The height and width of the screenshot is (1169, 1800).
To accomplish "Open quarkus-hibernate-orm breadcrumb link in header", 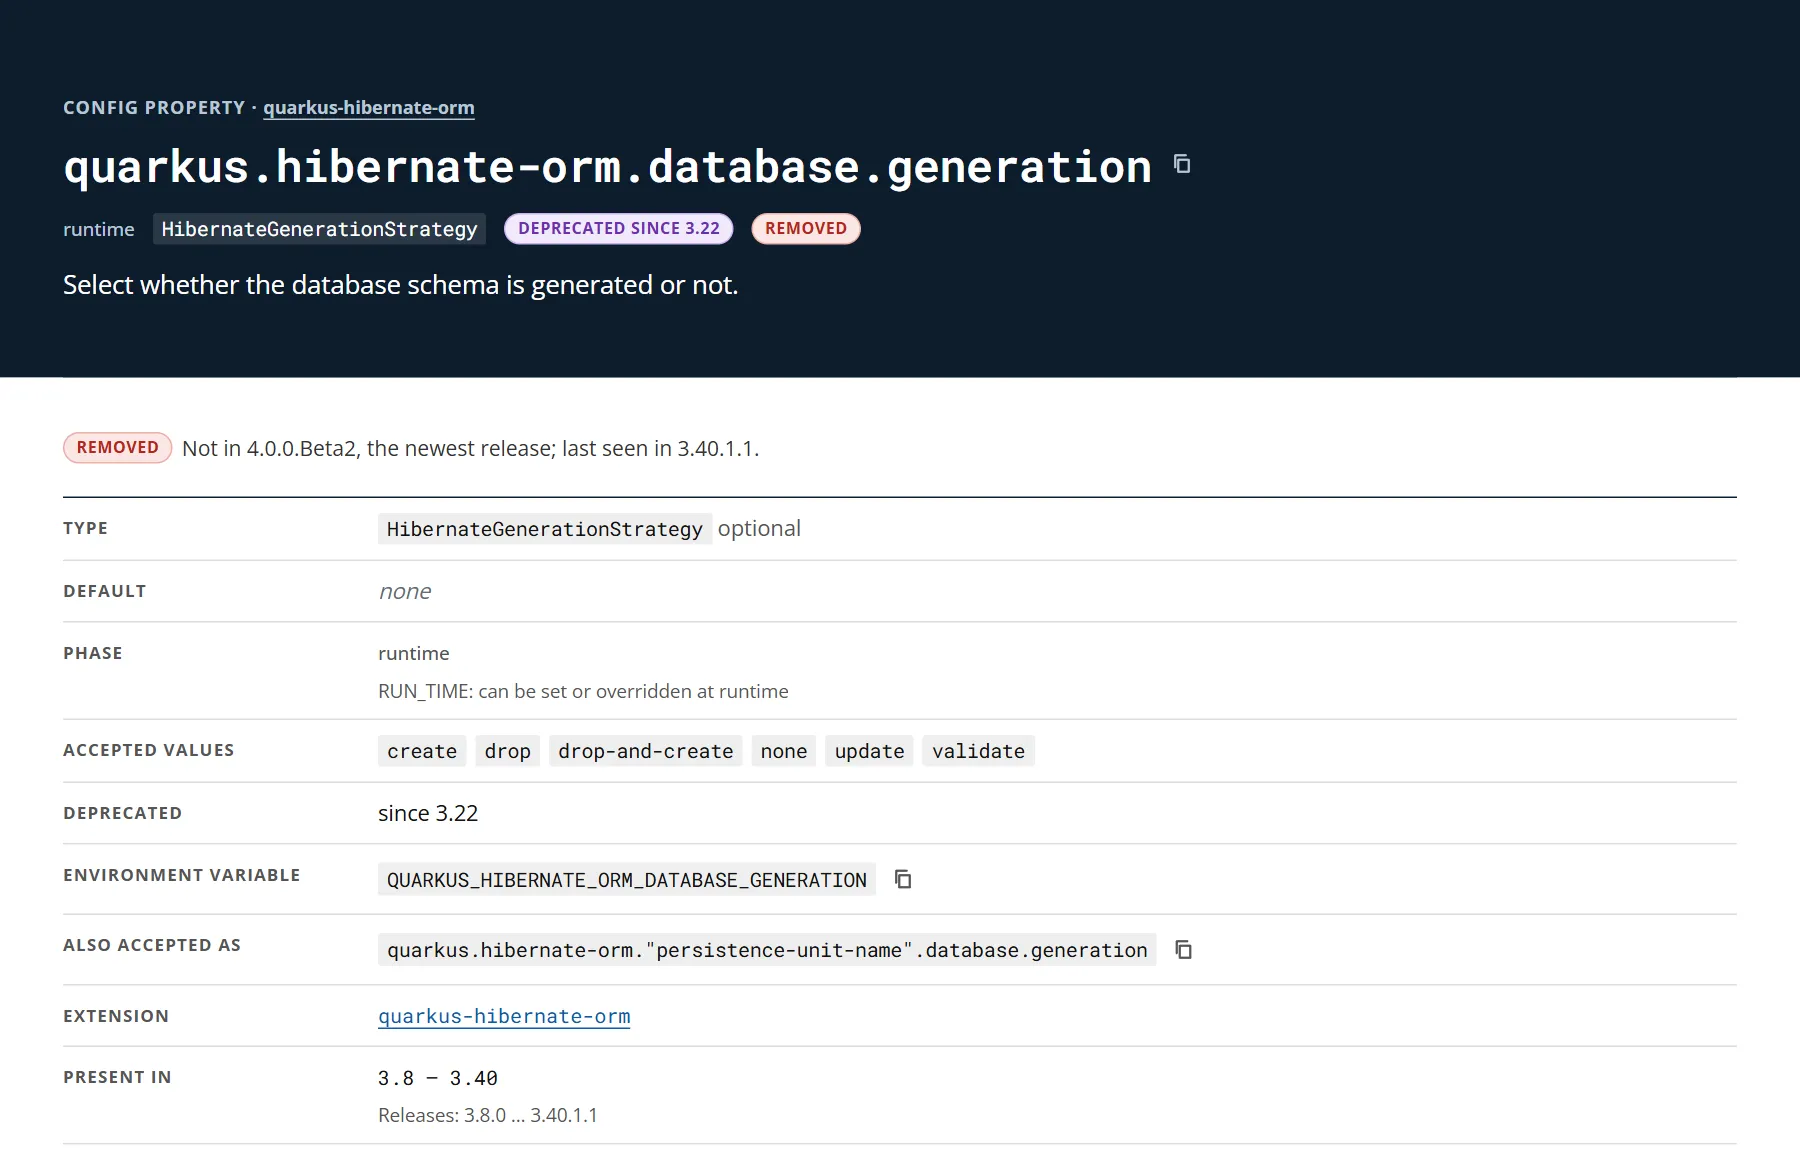I will click(369, 107).
